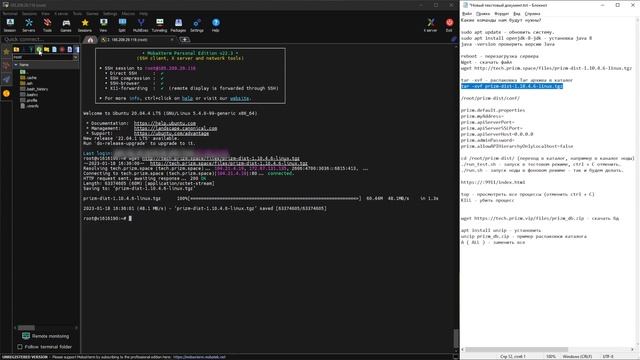Screen dimensions: 640x360
Task: Open the Tools tab on the left sidebar
Action: [x=6, y=66]
